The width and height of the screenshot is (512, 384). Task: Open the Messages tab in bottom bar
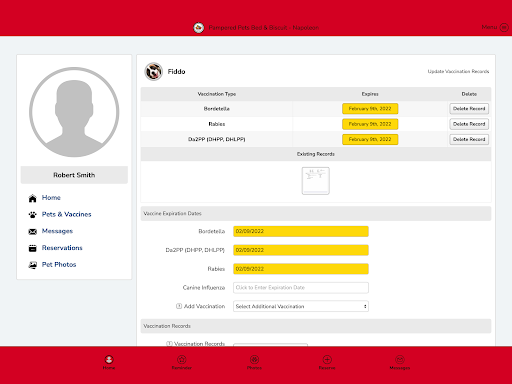(x=400, y=362)
